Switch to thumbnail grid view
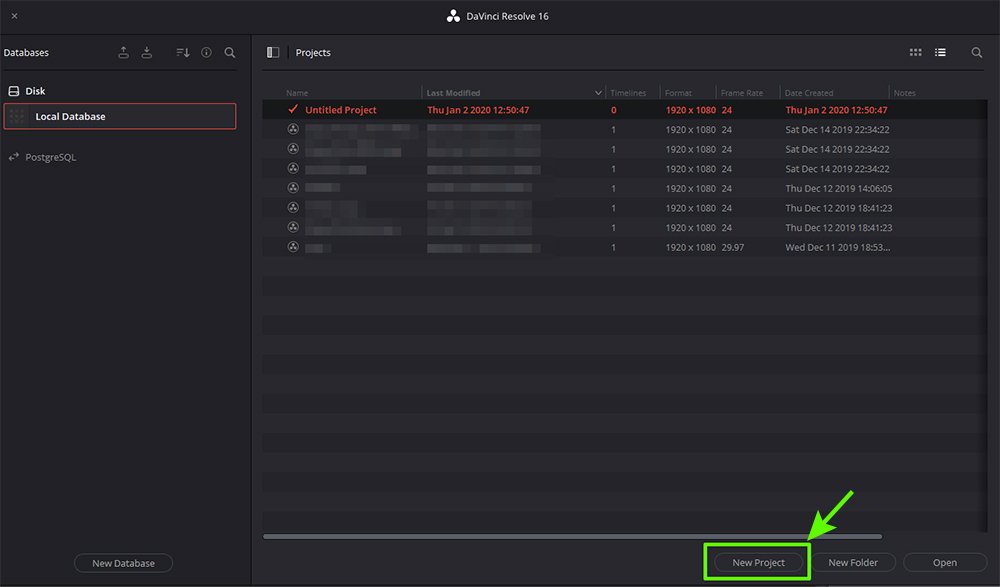 [x=916, y=52]
